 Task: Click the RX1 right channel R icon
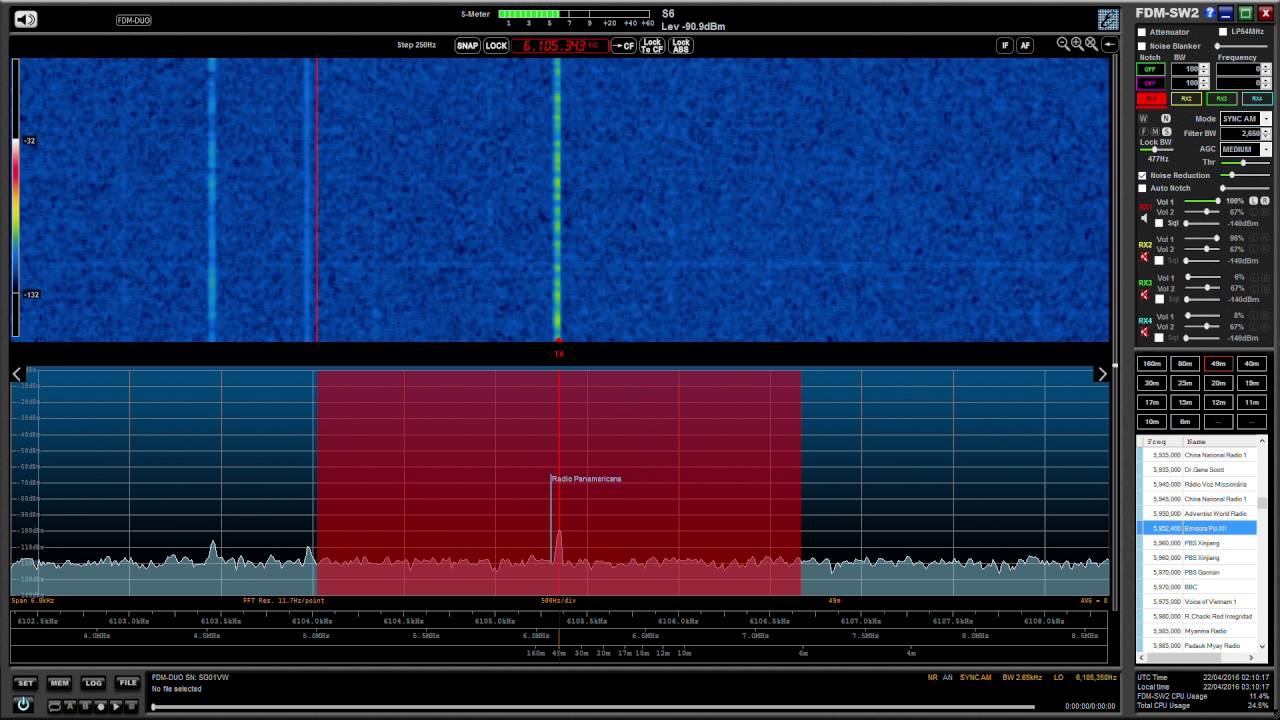coord(1265,201)
